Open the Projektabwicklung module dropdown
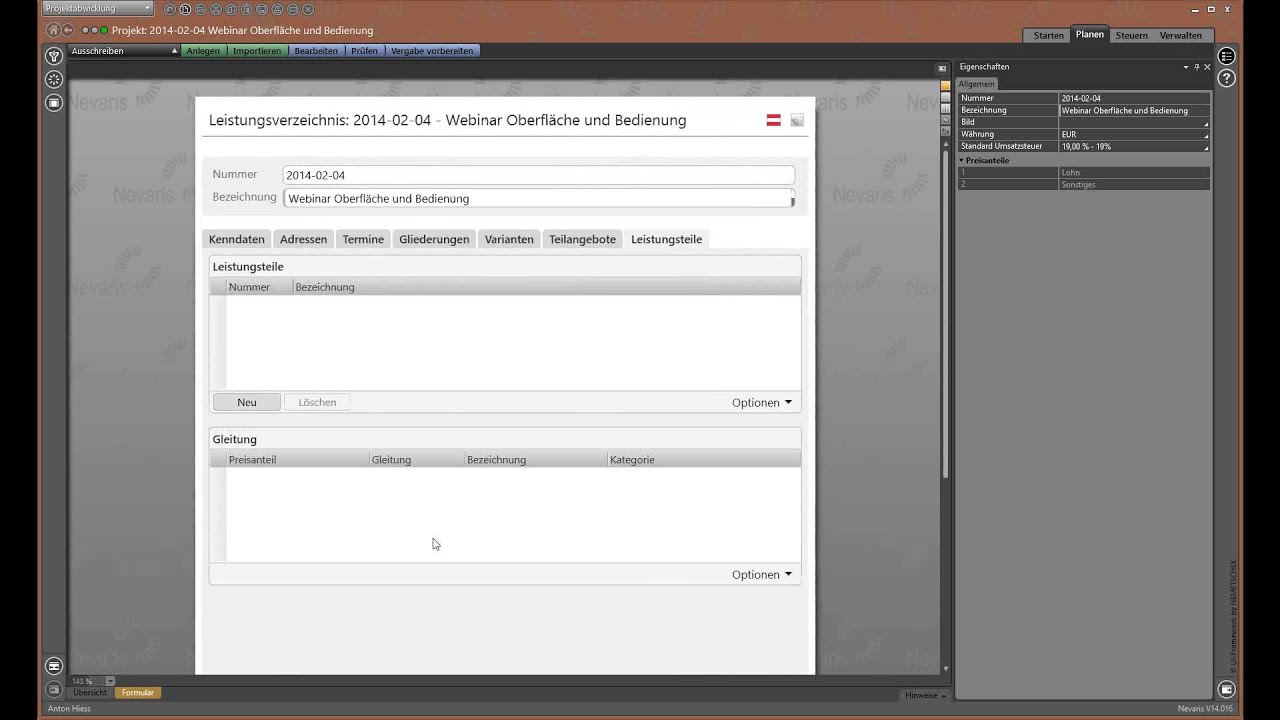The width and height of the screenshot is (1280, 720). 98,8
